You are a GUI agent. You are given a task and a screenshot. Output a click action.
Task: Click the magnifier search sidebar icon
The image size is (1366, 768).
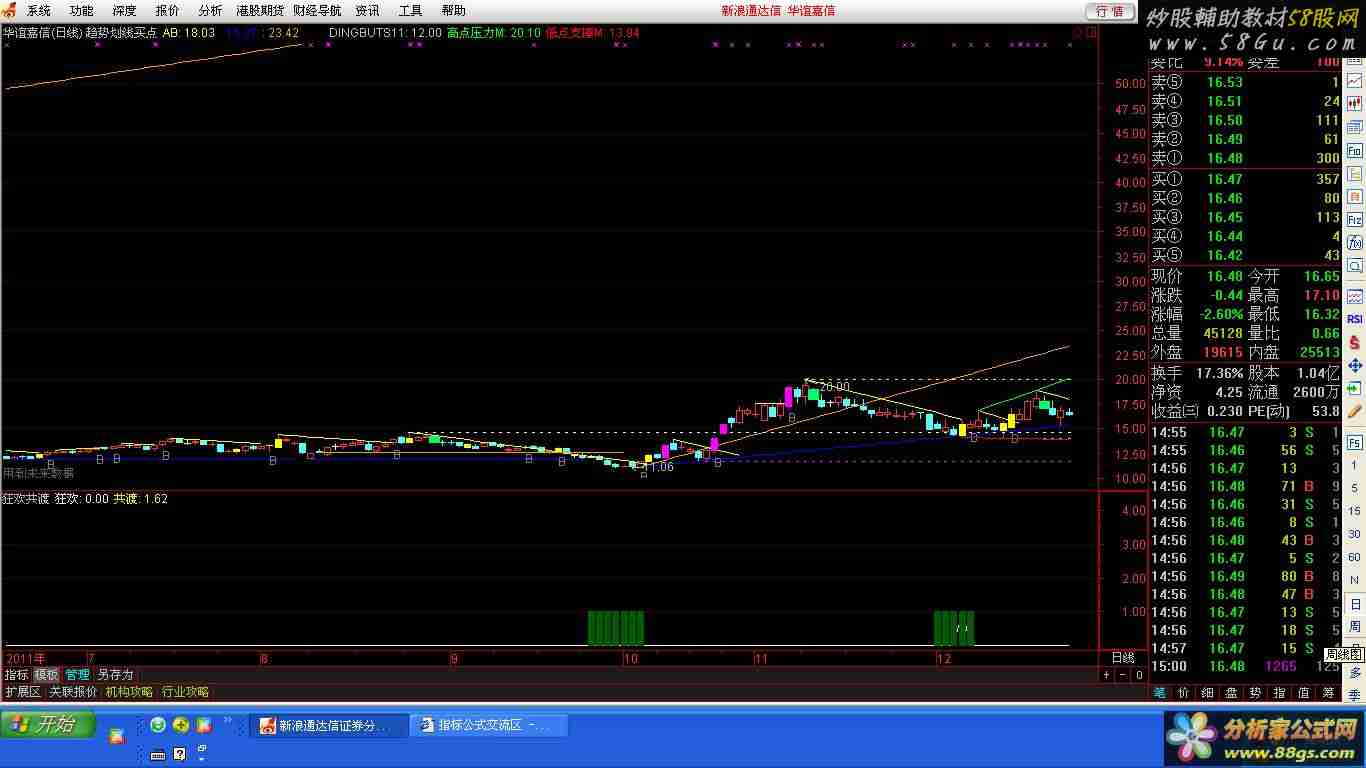click(1355, 266)
